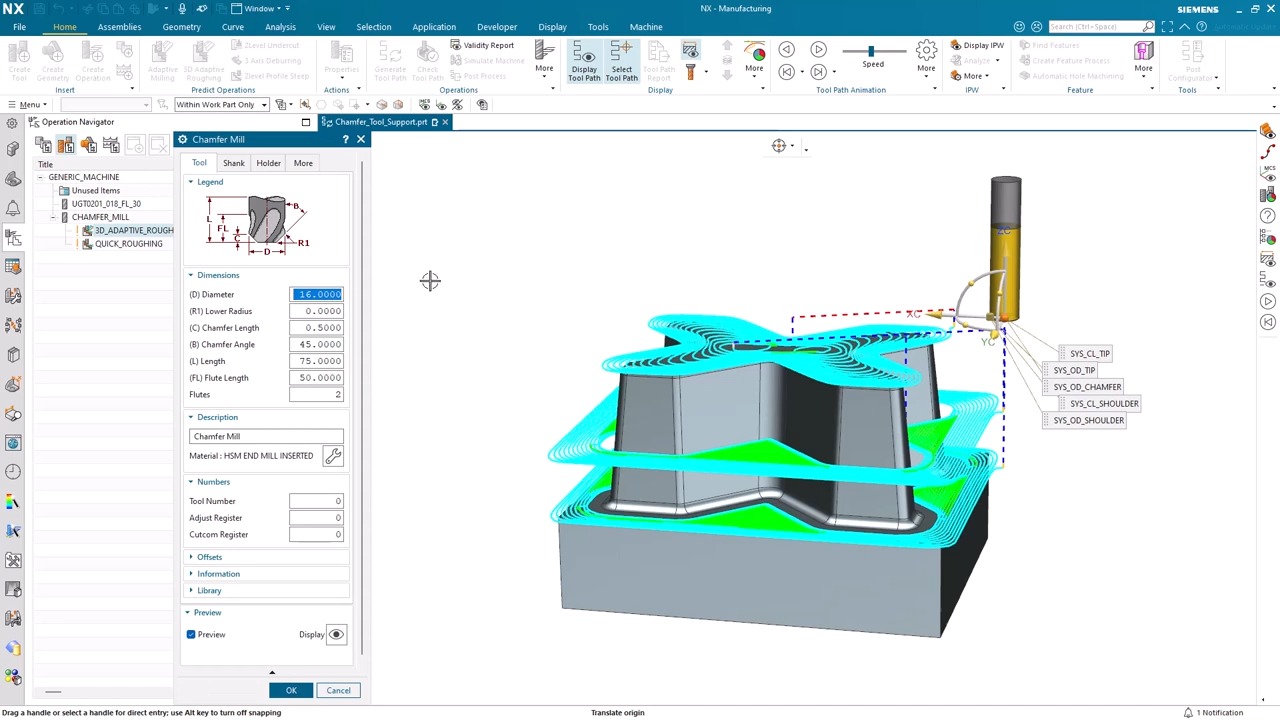Toggle the Display eye button in Preview

pyautogui.click(x=336, y=635)
